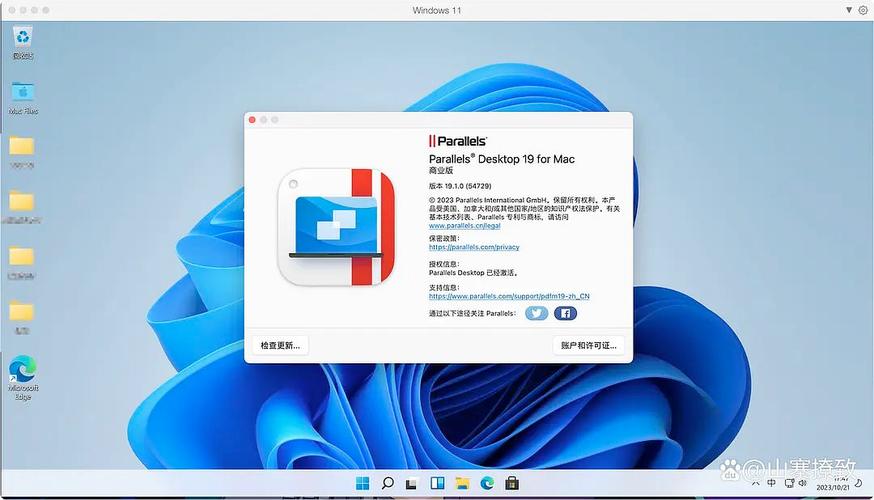
Task: Open Task View on the taskbar
Action: tap(411, 484)
